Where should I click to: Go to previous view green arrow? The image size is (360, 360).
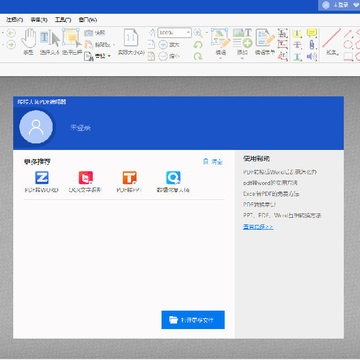pyautogui.click(x=11, y=33)
